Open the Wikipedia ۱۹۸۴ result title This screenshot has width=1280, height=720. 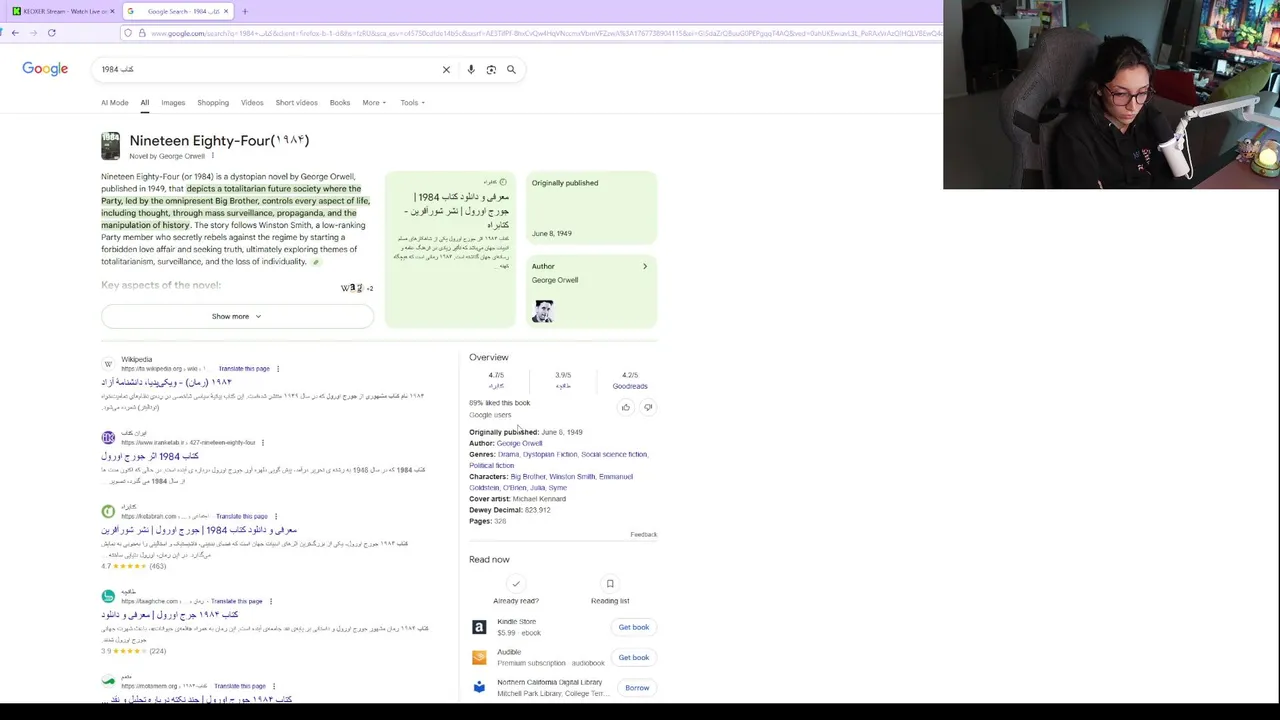(166, 382)
